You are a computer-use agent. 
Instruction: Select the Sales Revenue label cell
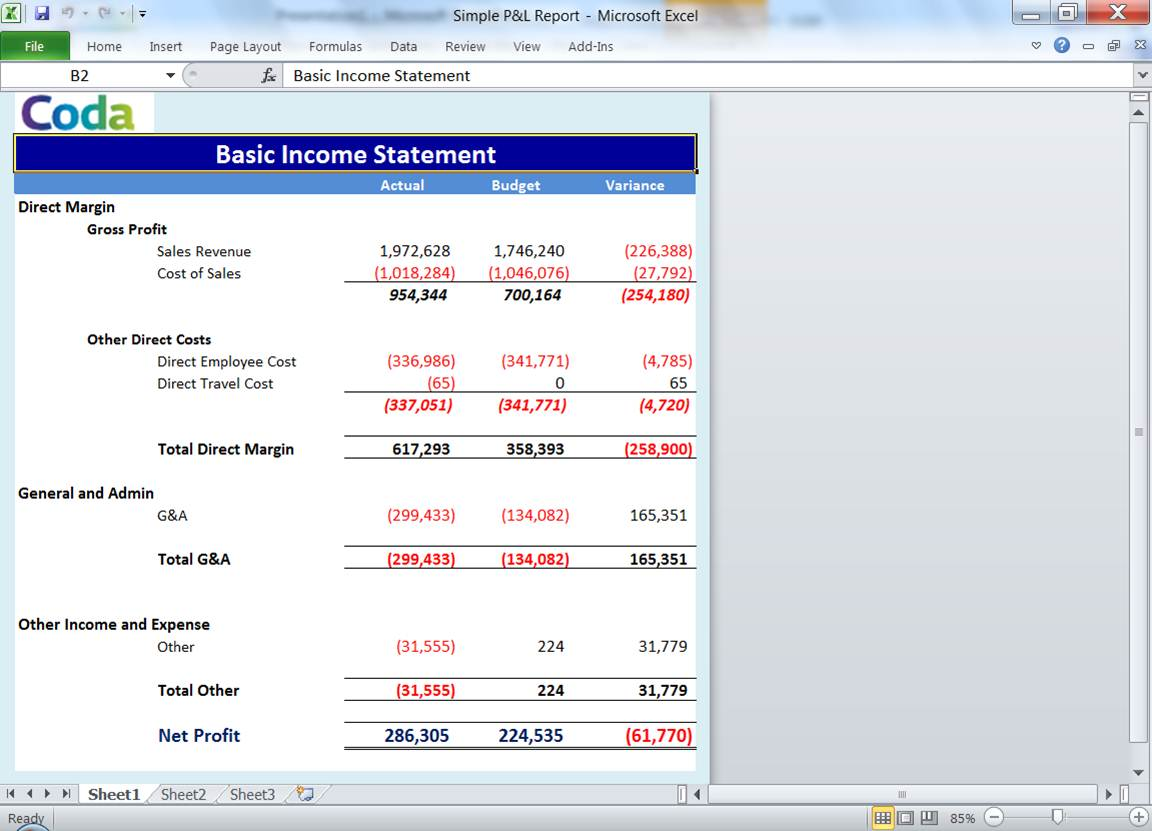[204, 251]
